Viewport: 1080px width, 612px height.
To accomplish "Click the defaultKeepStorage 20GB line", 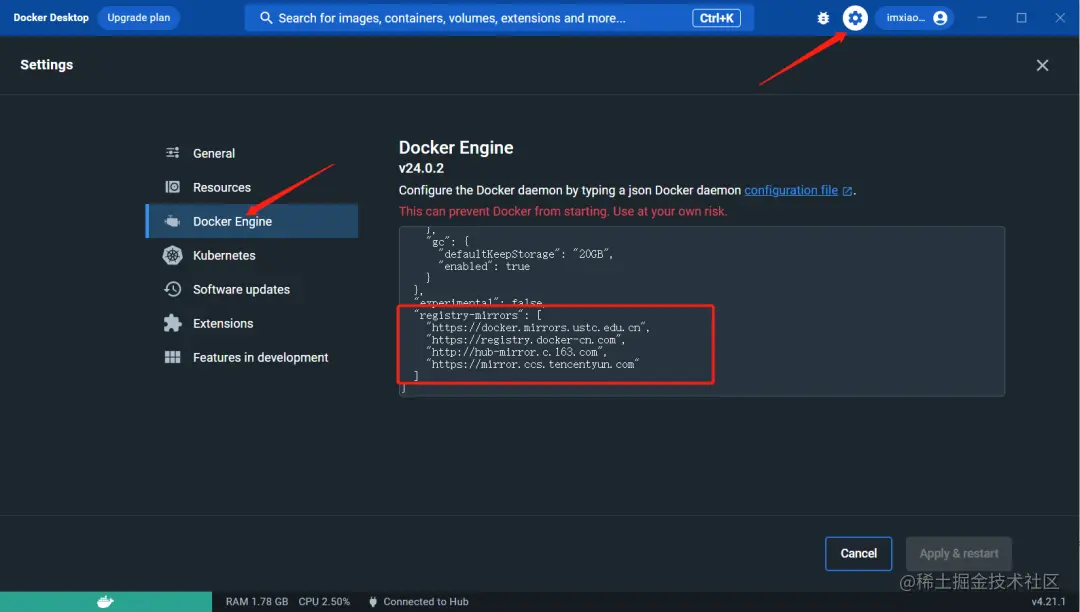I will (x=526, y=255).
